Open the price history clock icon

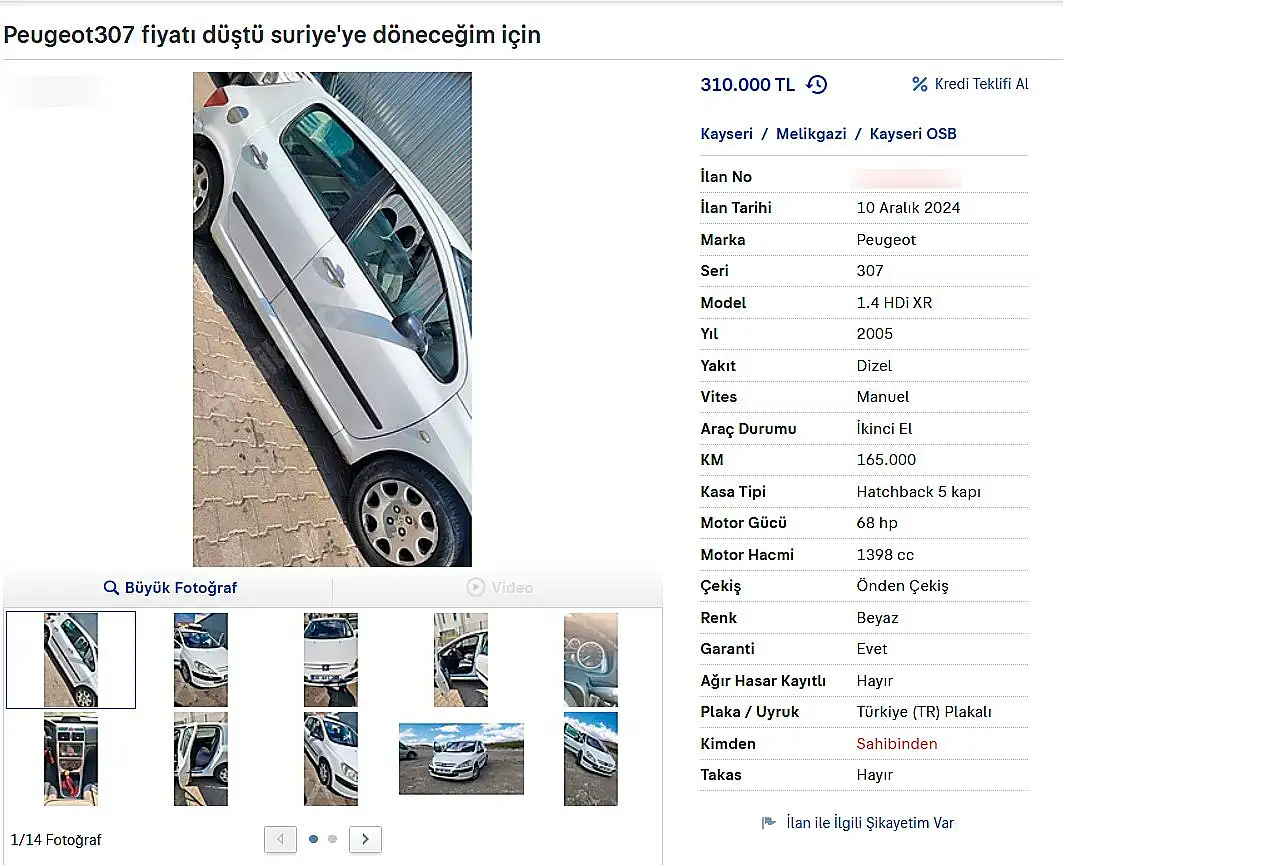[817, 85]
